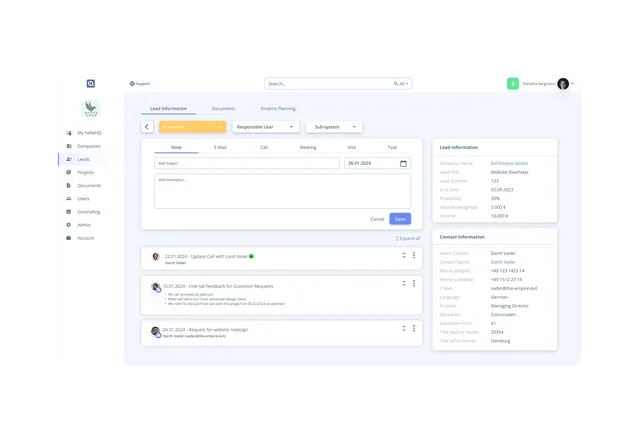Click the Save button
This screenshot has width=640, height=441.
point(400,219)
